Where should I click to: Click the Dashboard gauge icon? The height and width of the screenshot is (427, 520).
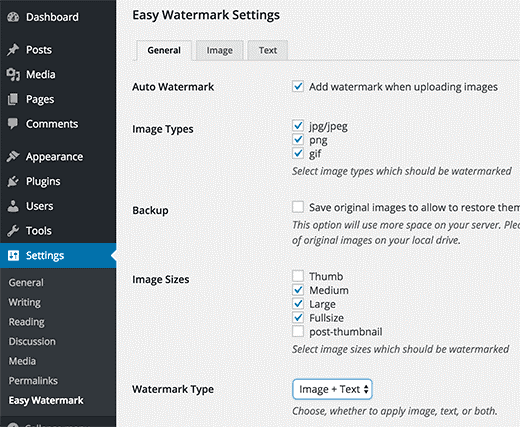click(13, 17)
